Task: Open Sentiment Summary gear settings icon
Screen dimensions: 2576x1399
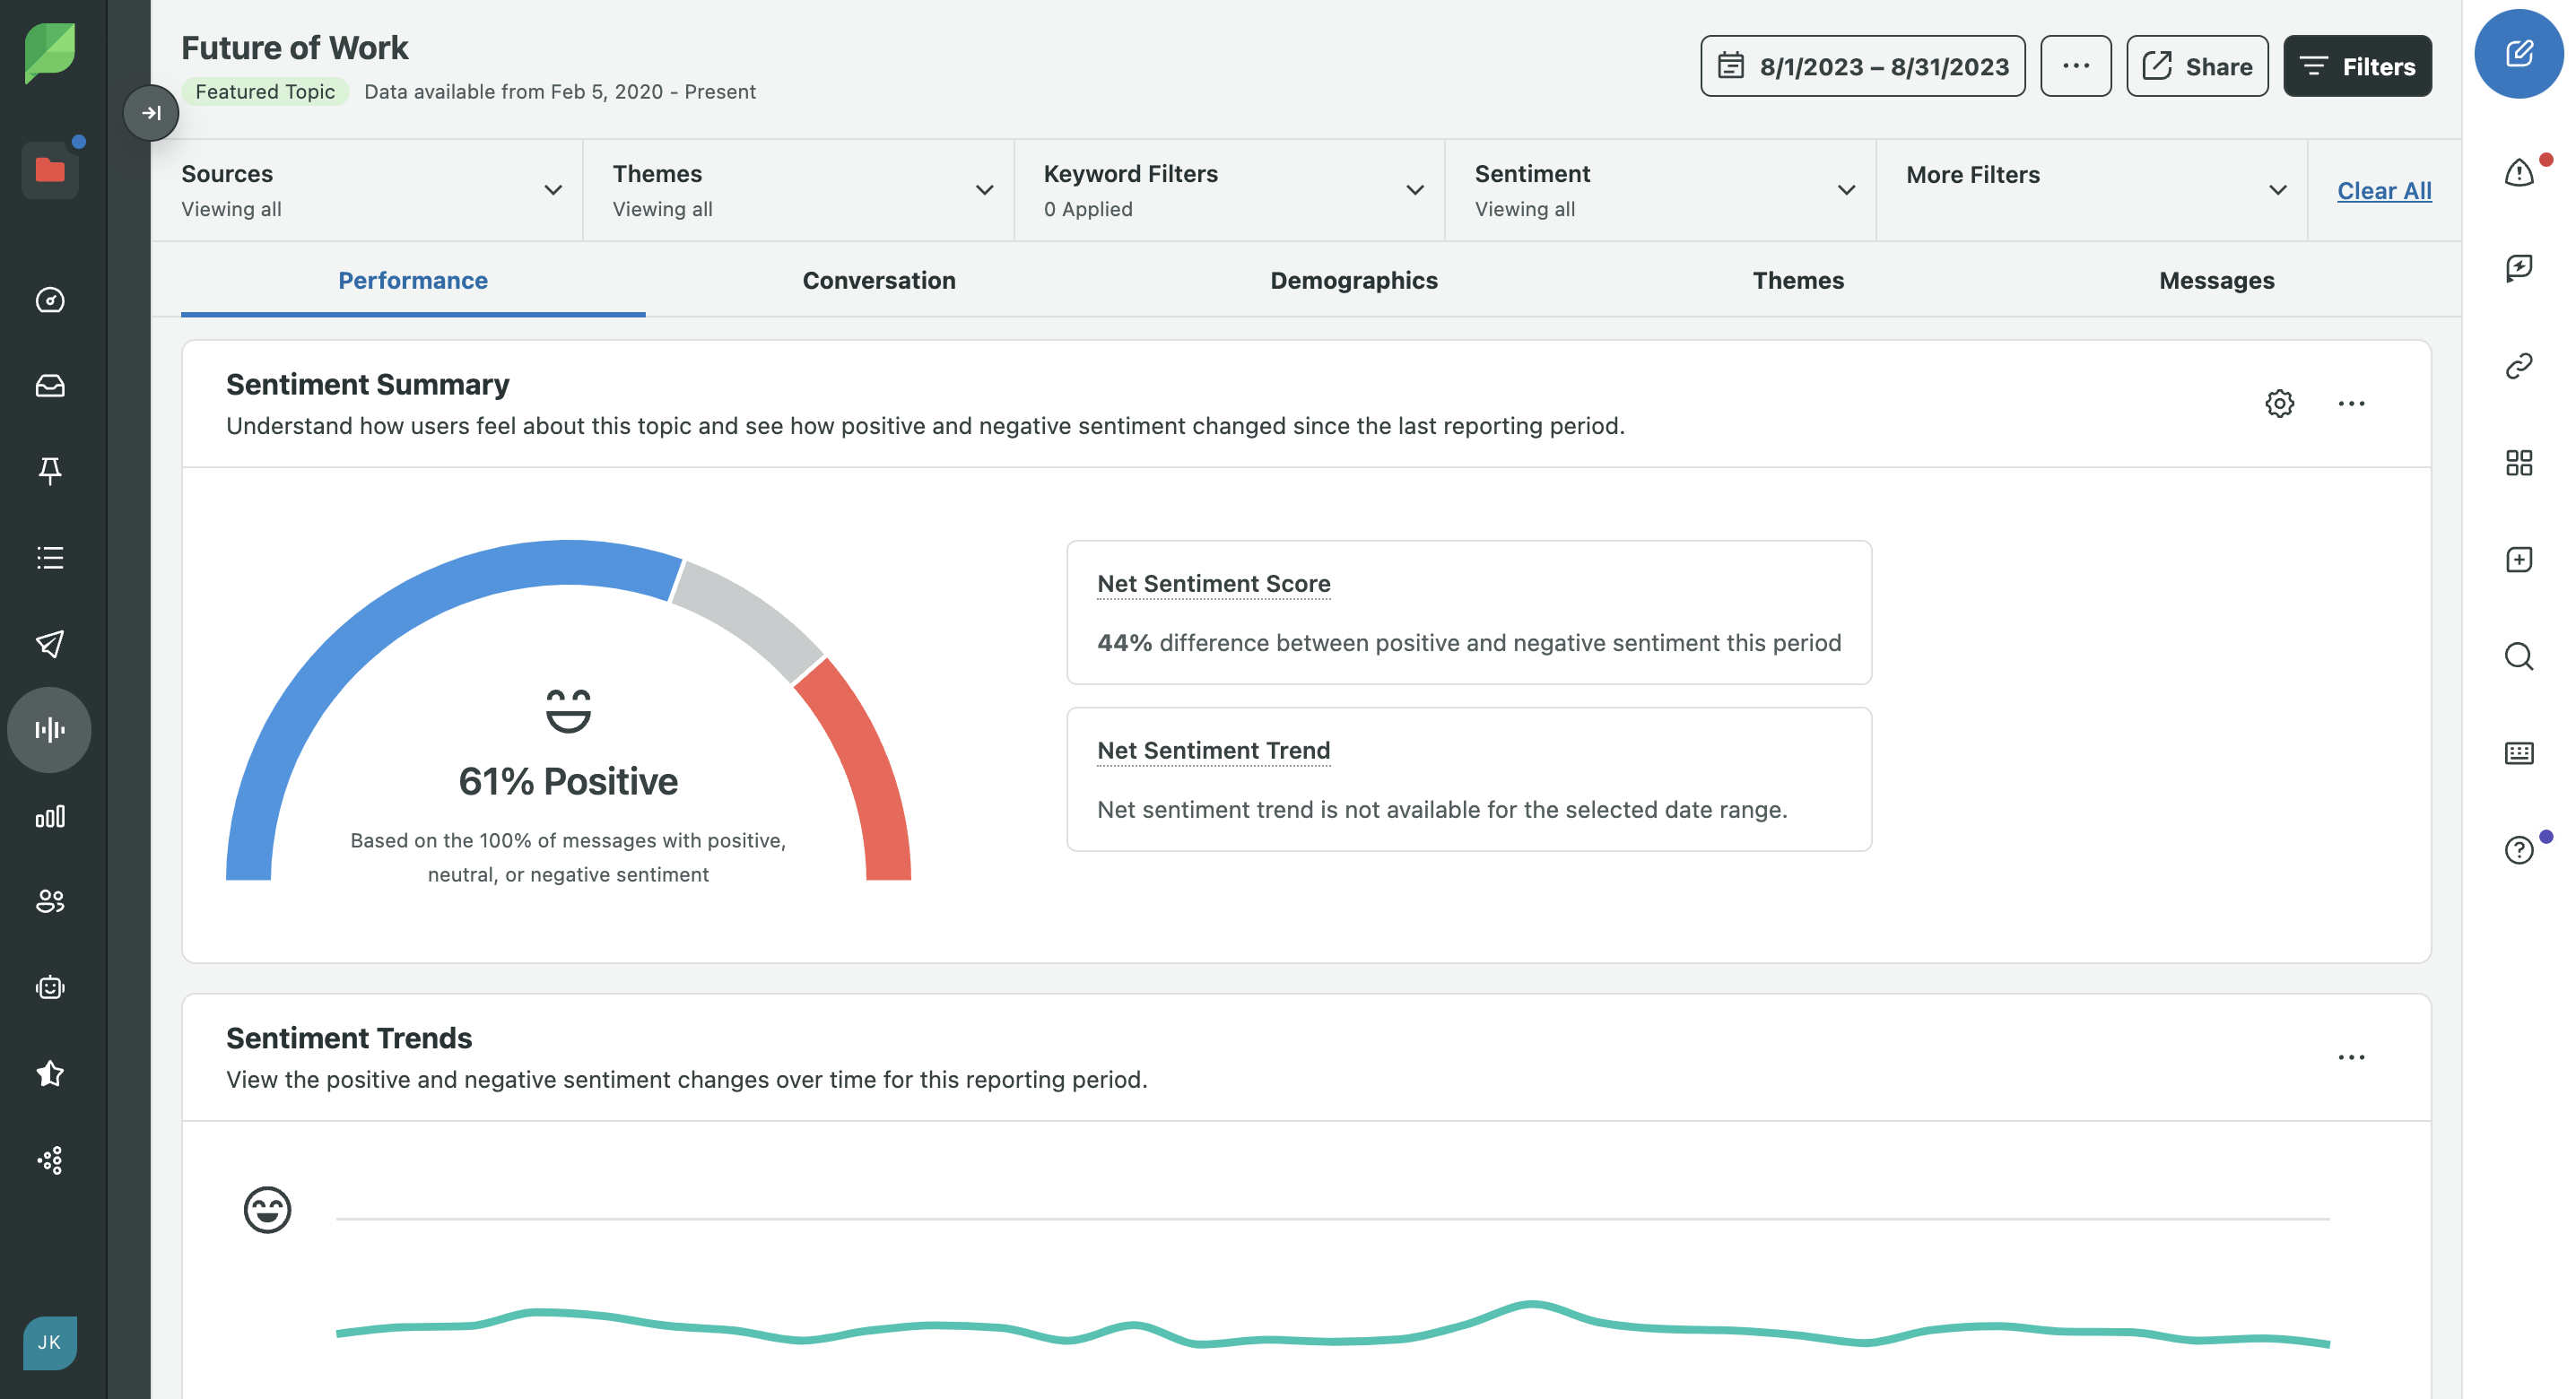Action: [2279, 403]
